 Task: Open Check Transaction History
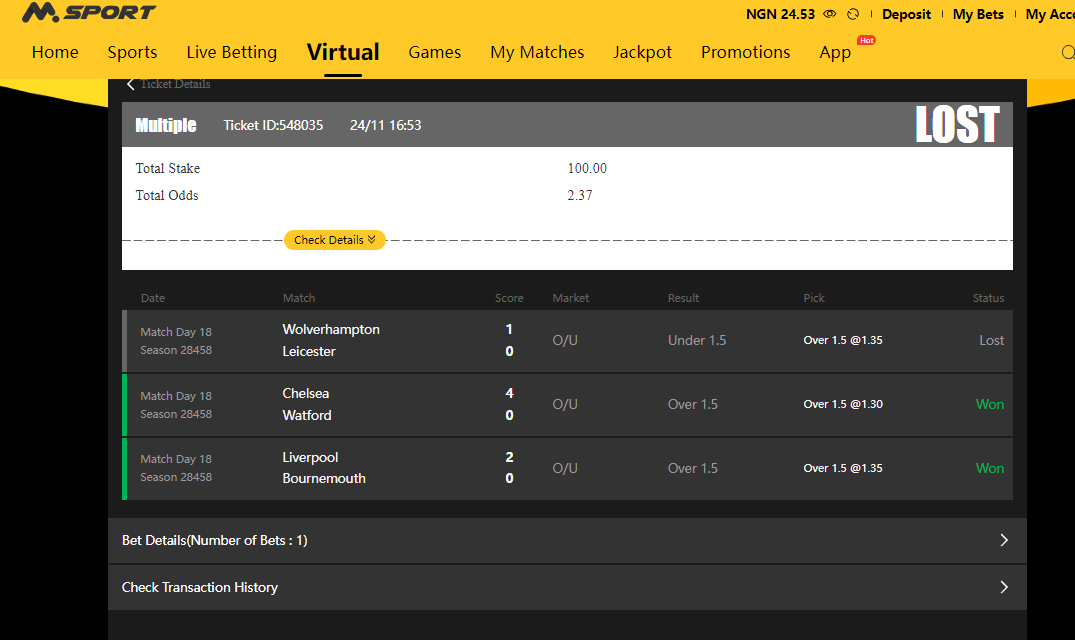tap(566, 587)
